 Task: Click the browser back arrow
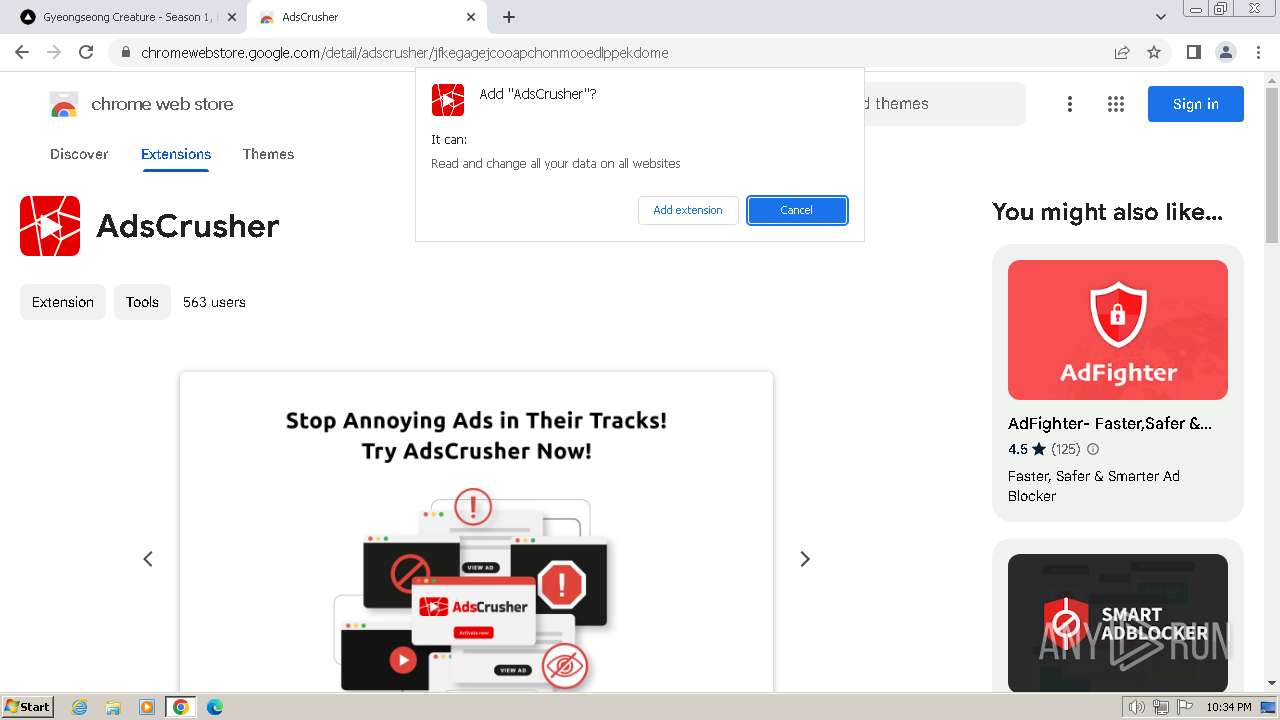pos(22,52)
